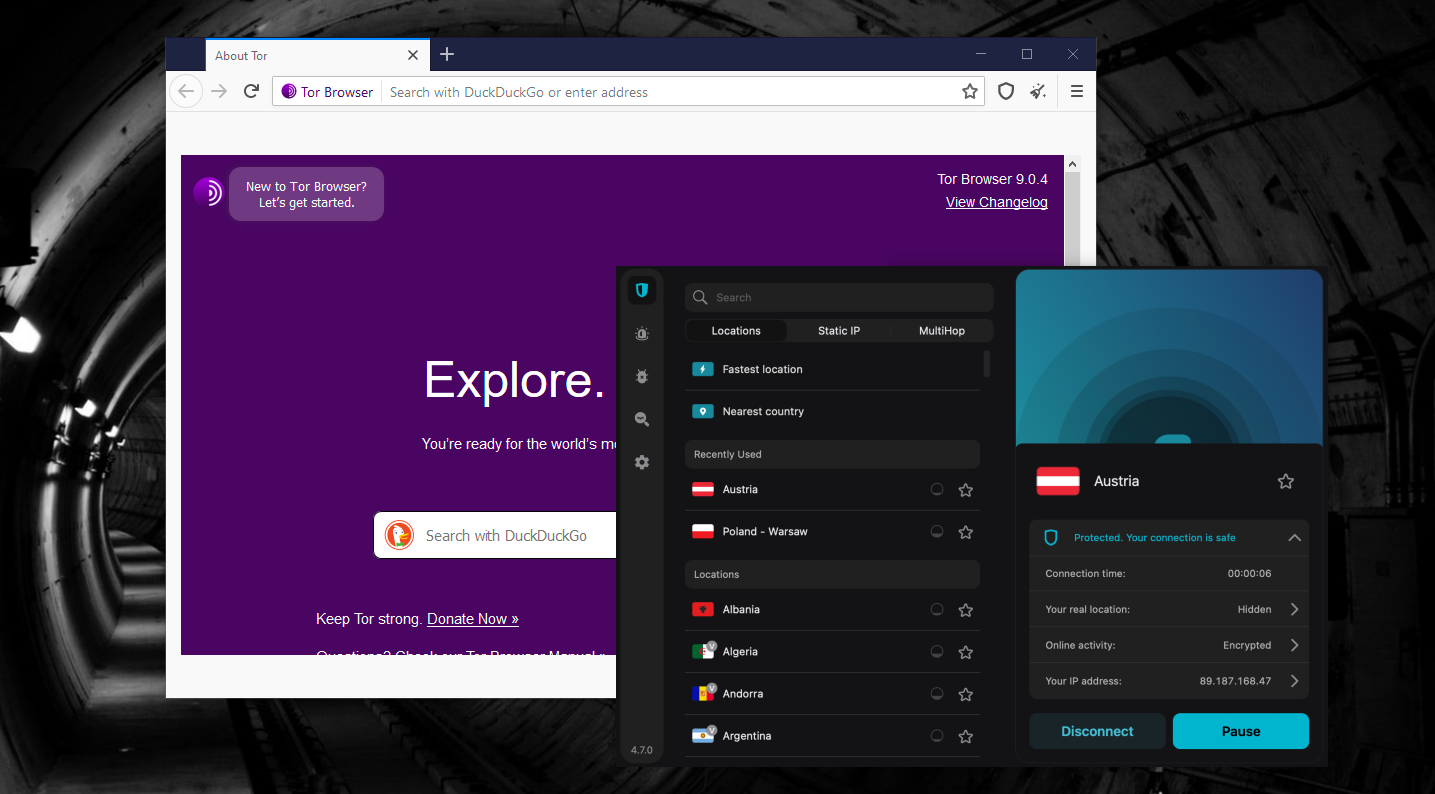
Task: Click the VPN shield icon in sidebar
Action: pyautogui.click(x=642, y=291)
